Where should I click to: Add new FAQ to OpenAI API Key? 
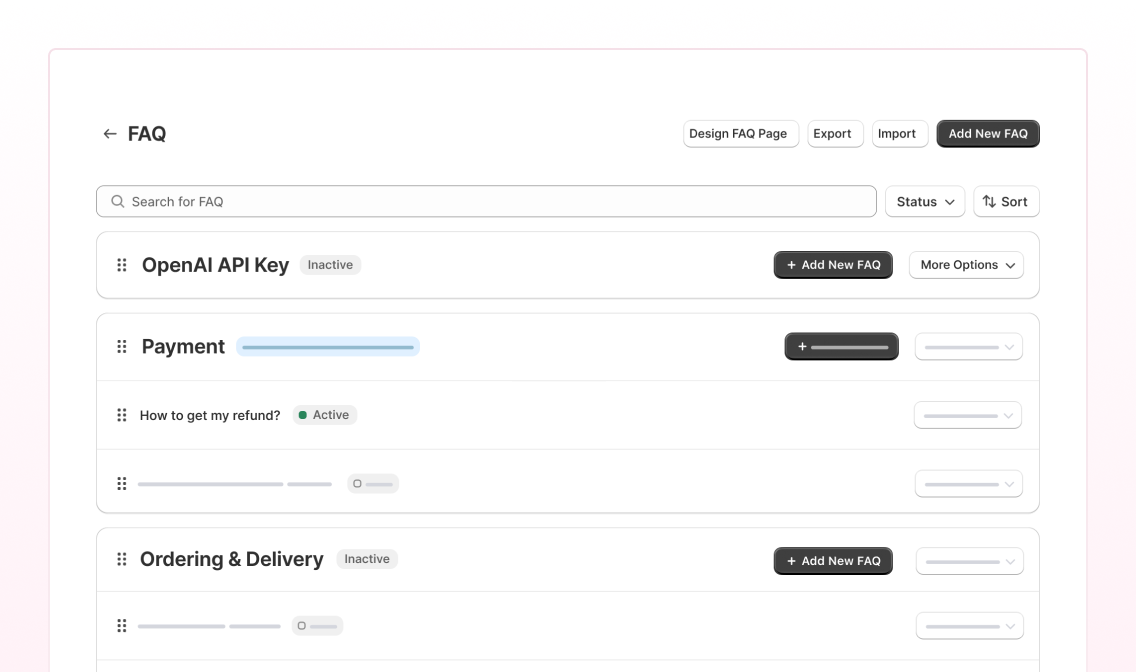pos(833,265)
